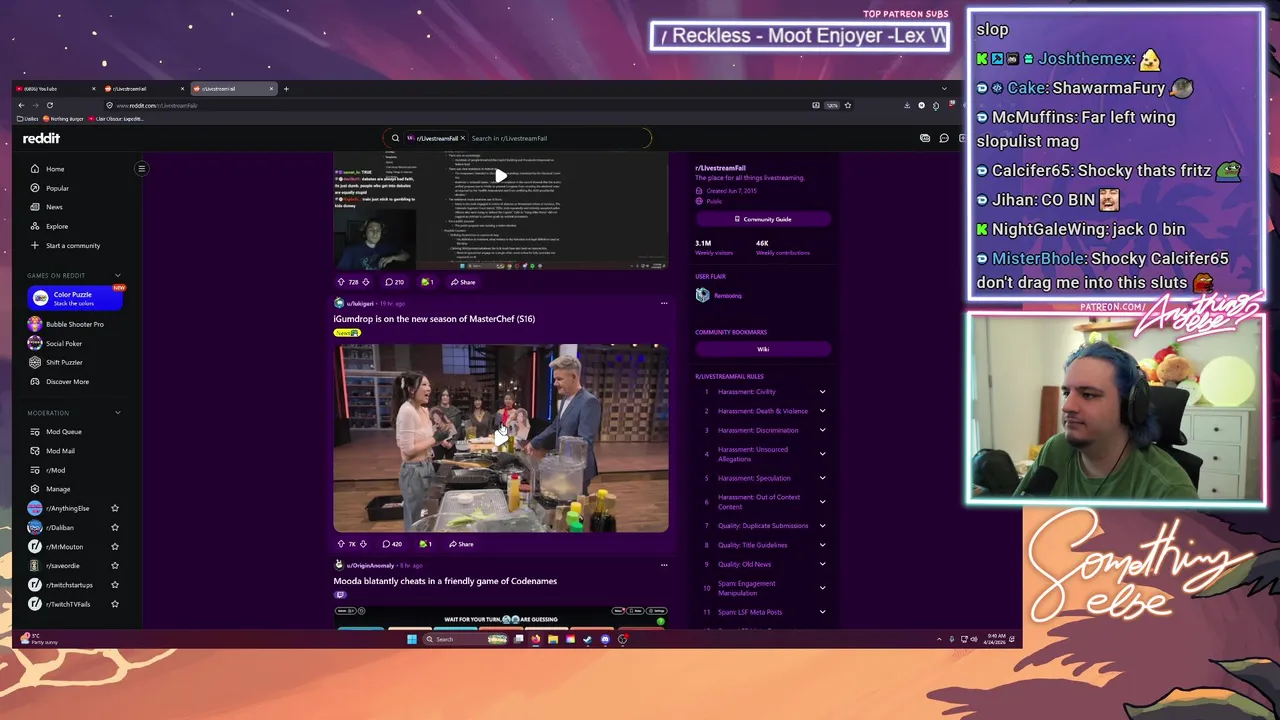Open the options menu for the iGumdrop post
1280x720 pixels.
[x=663, y=303]
